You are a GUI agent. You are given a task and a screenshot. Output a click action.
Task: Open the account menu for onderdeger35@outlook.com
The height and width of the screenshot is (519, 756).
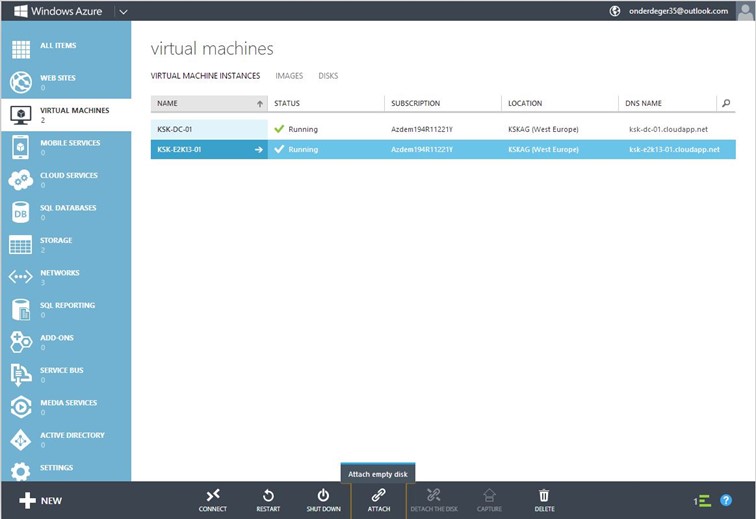point(683,11)
